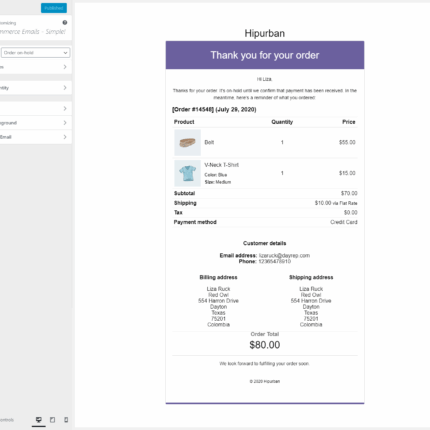Open the Background settings section

coord(35,123)
